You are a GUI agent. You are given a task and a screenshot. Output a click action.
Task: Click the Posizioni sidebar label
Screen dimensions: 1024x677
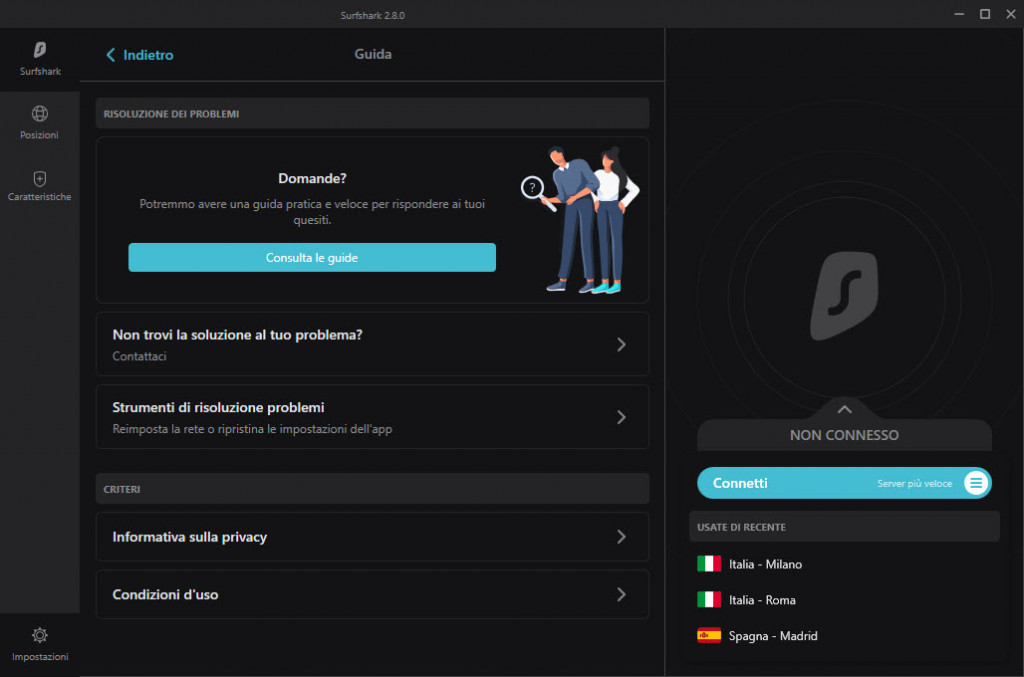click(x=39, y=135)
